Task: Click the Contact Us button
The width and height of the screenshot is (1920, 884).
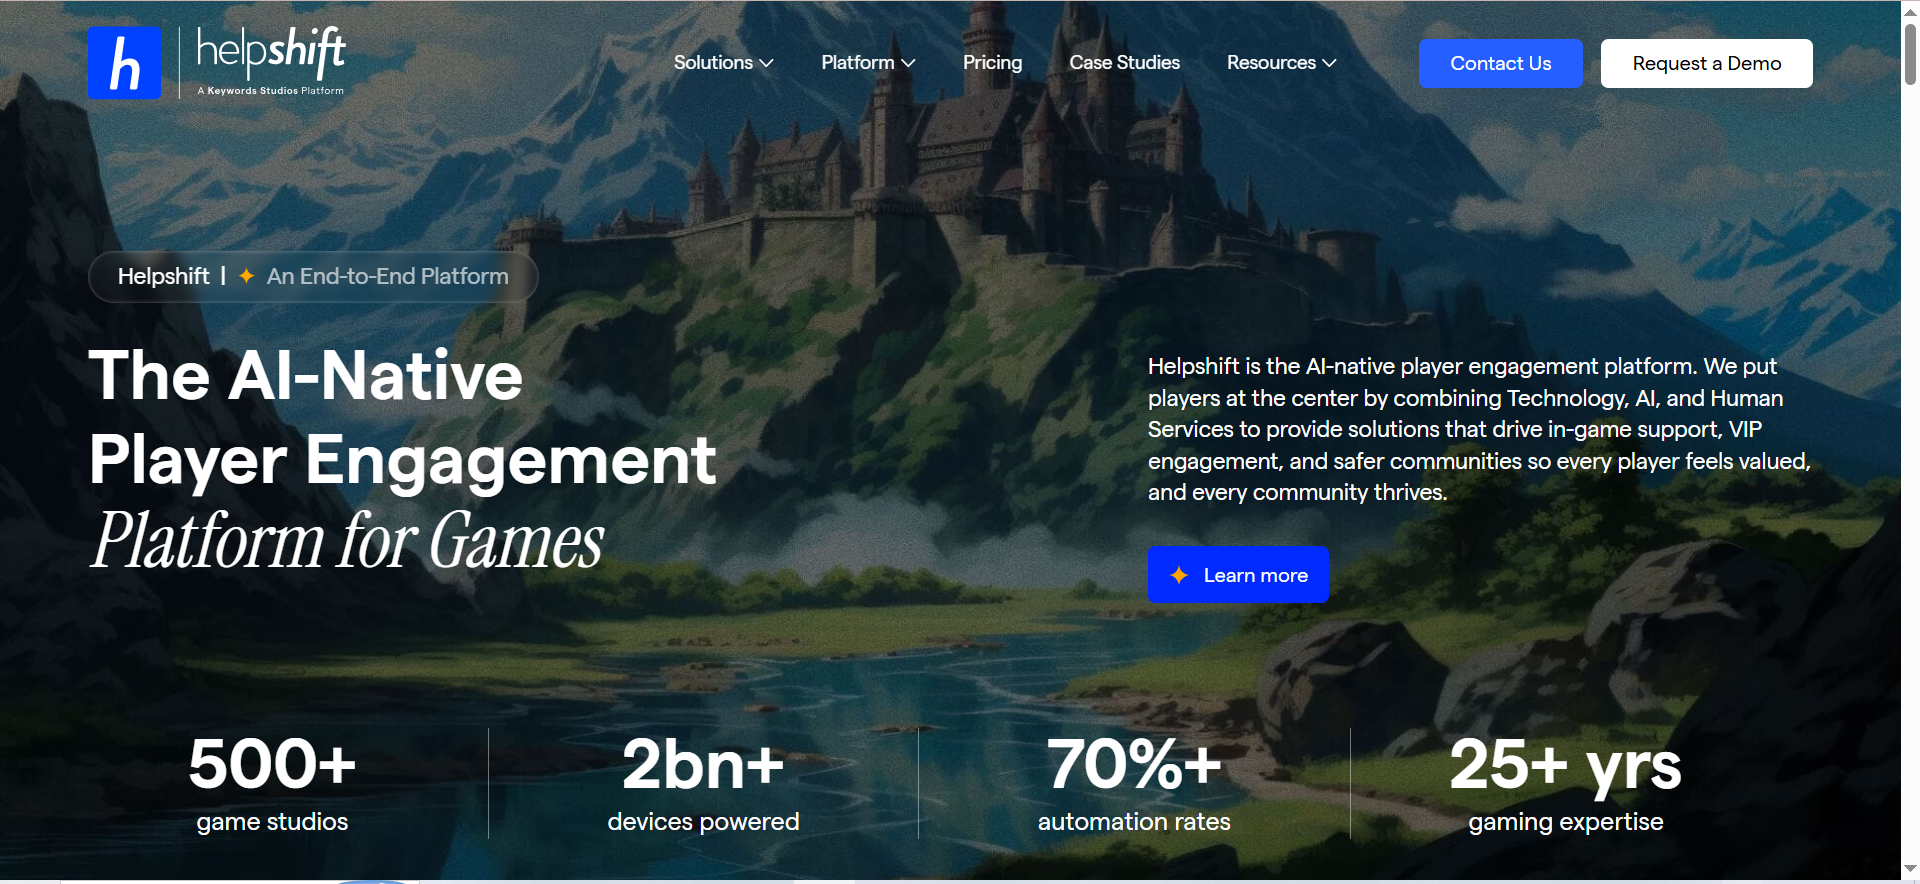Action: (1500, 63)
